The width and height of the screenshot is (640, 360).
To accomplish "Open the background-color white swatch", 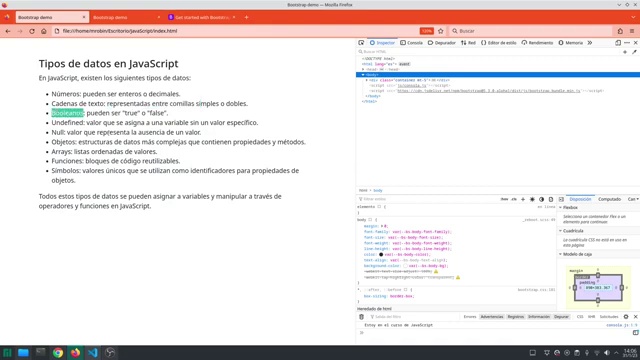I will click(x=405, y=266).
